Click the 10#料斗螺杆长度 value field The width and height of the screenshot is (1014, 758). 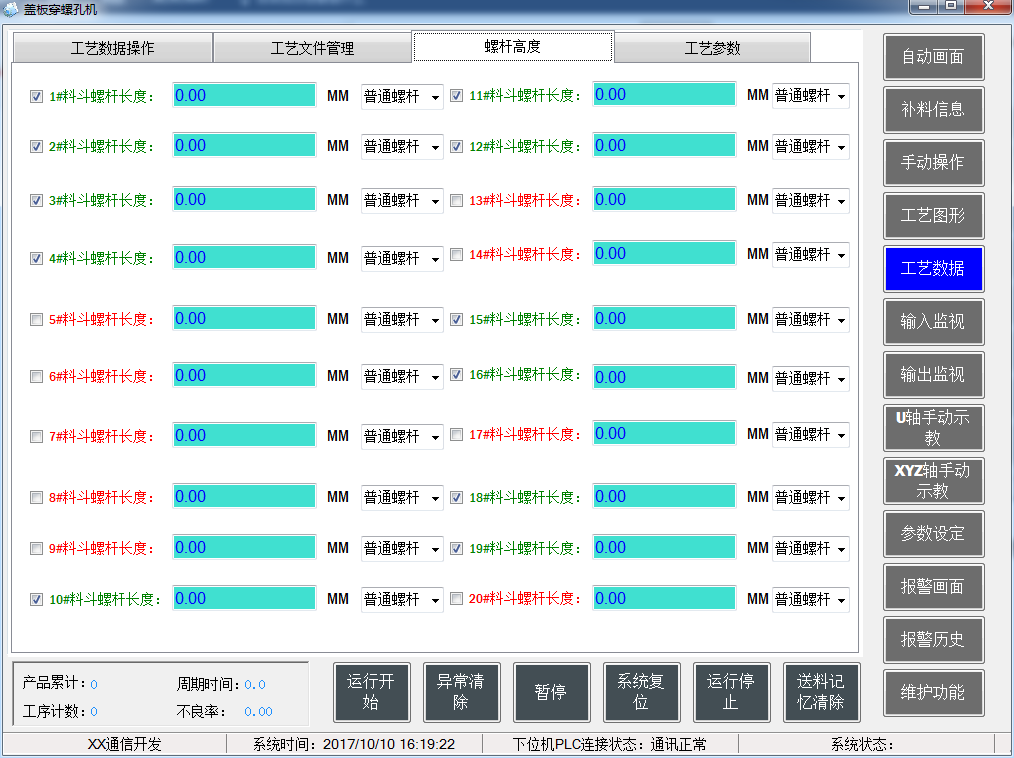pyautogui.click(x=243, y=599)
